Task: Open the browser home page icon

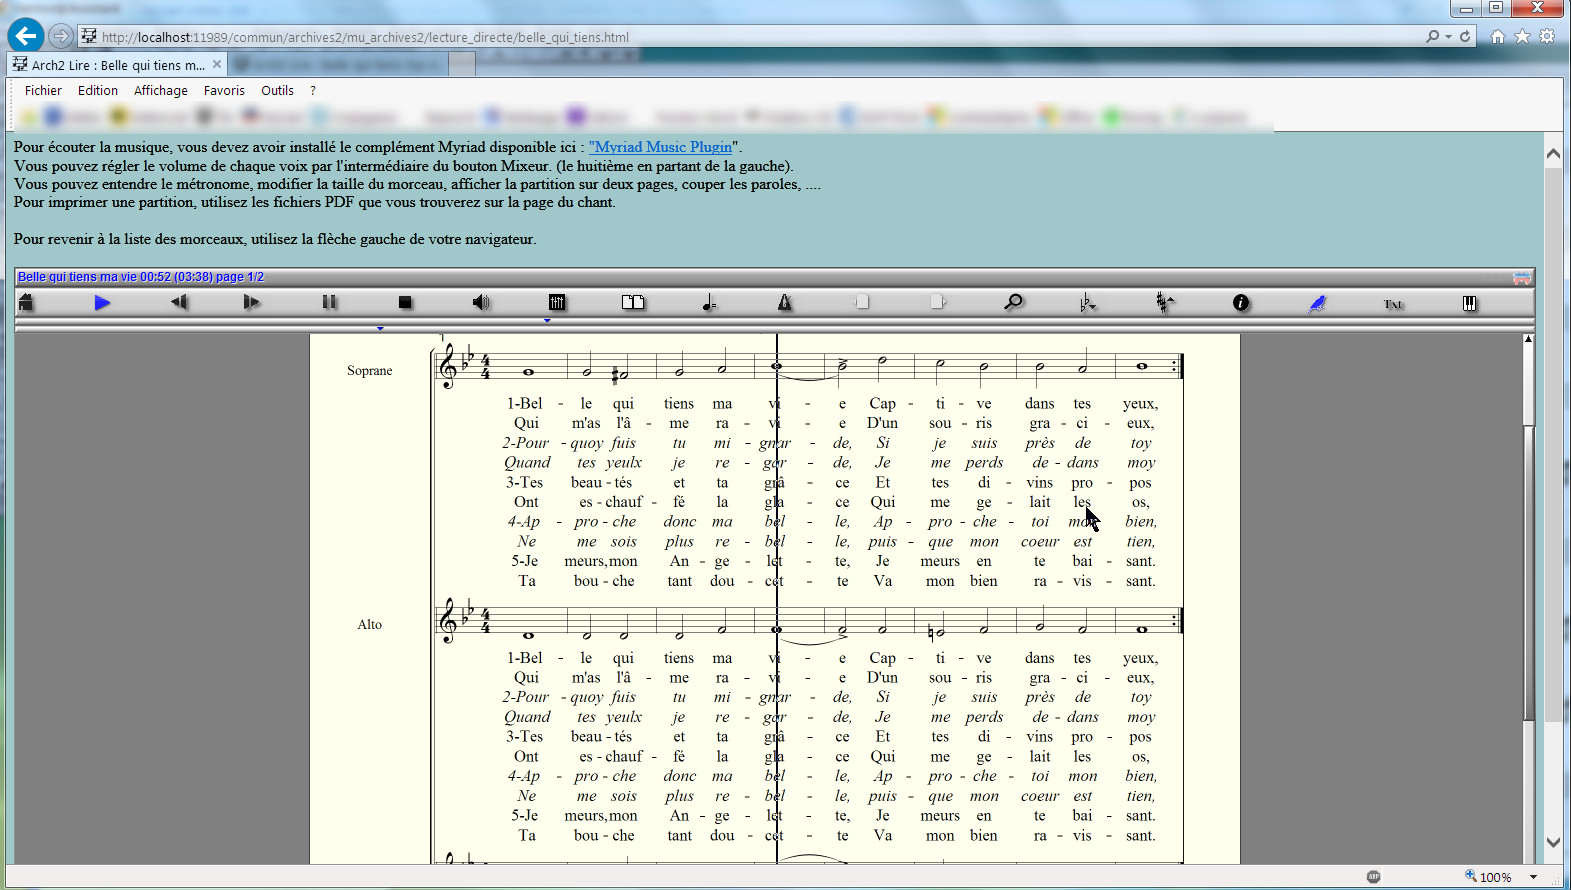Action: pyautogui.click(x=1497, y=36)
